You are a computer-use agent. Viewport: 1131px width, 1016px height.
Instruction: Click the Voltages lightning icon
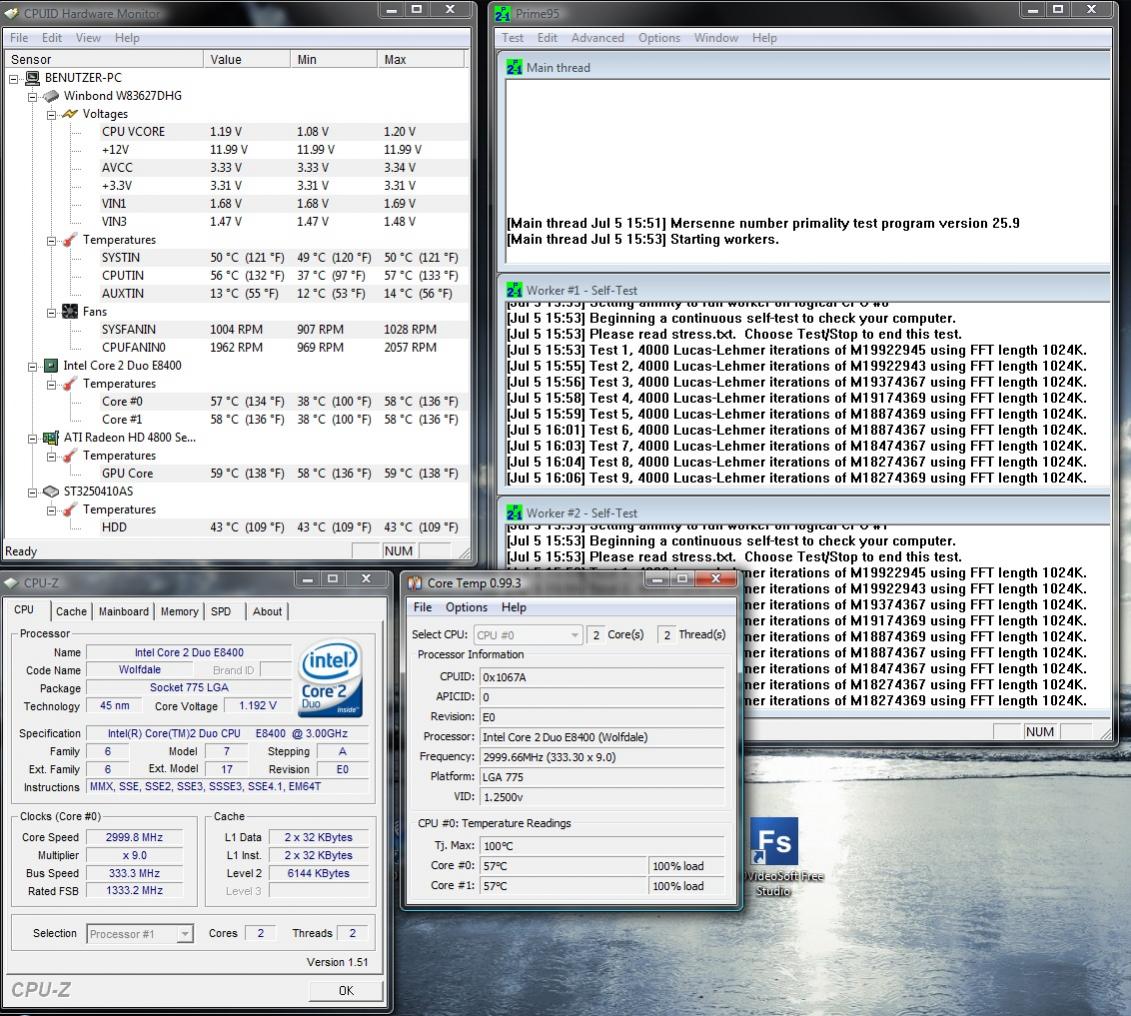pos(70,114)
